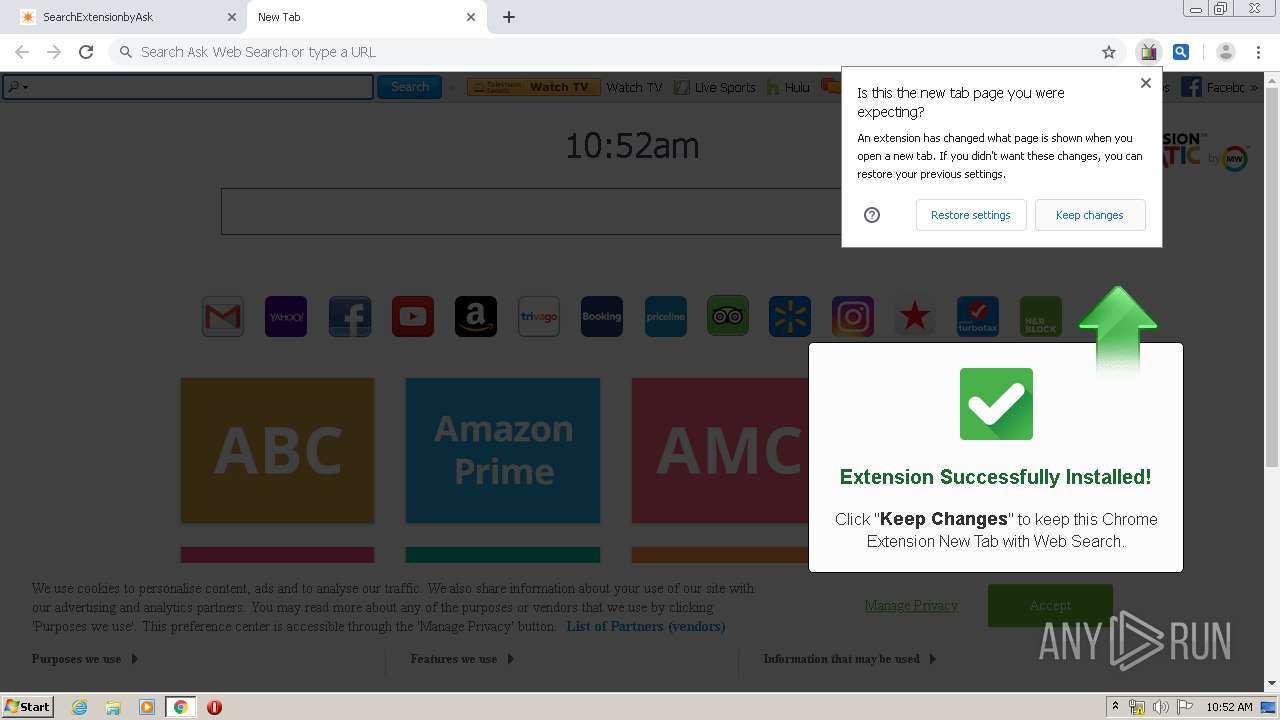Open the media player taskbar icon
Screen dimensions: 1280x720
(x=147, y=707)
